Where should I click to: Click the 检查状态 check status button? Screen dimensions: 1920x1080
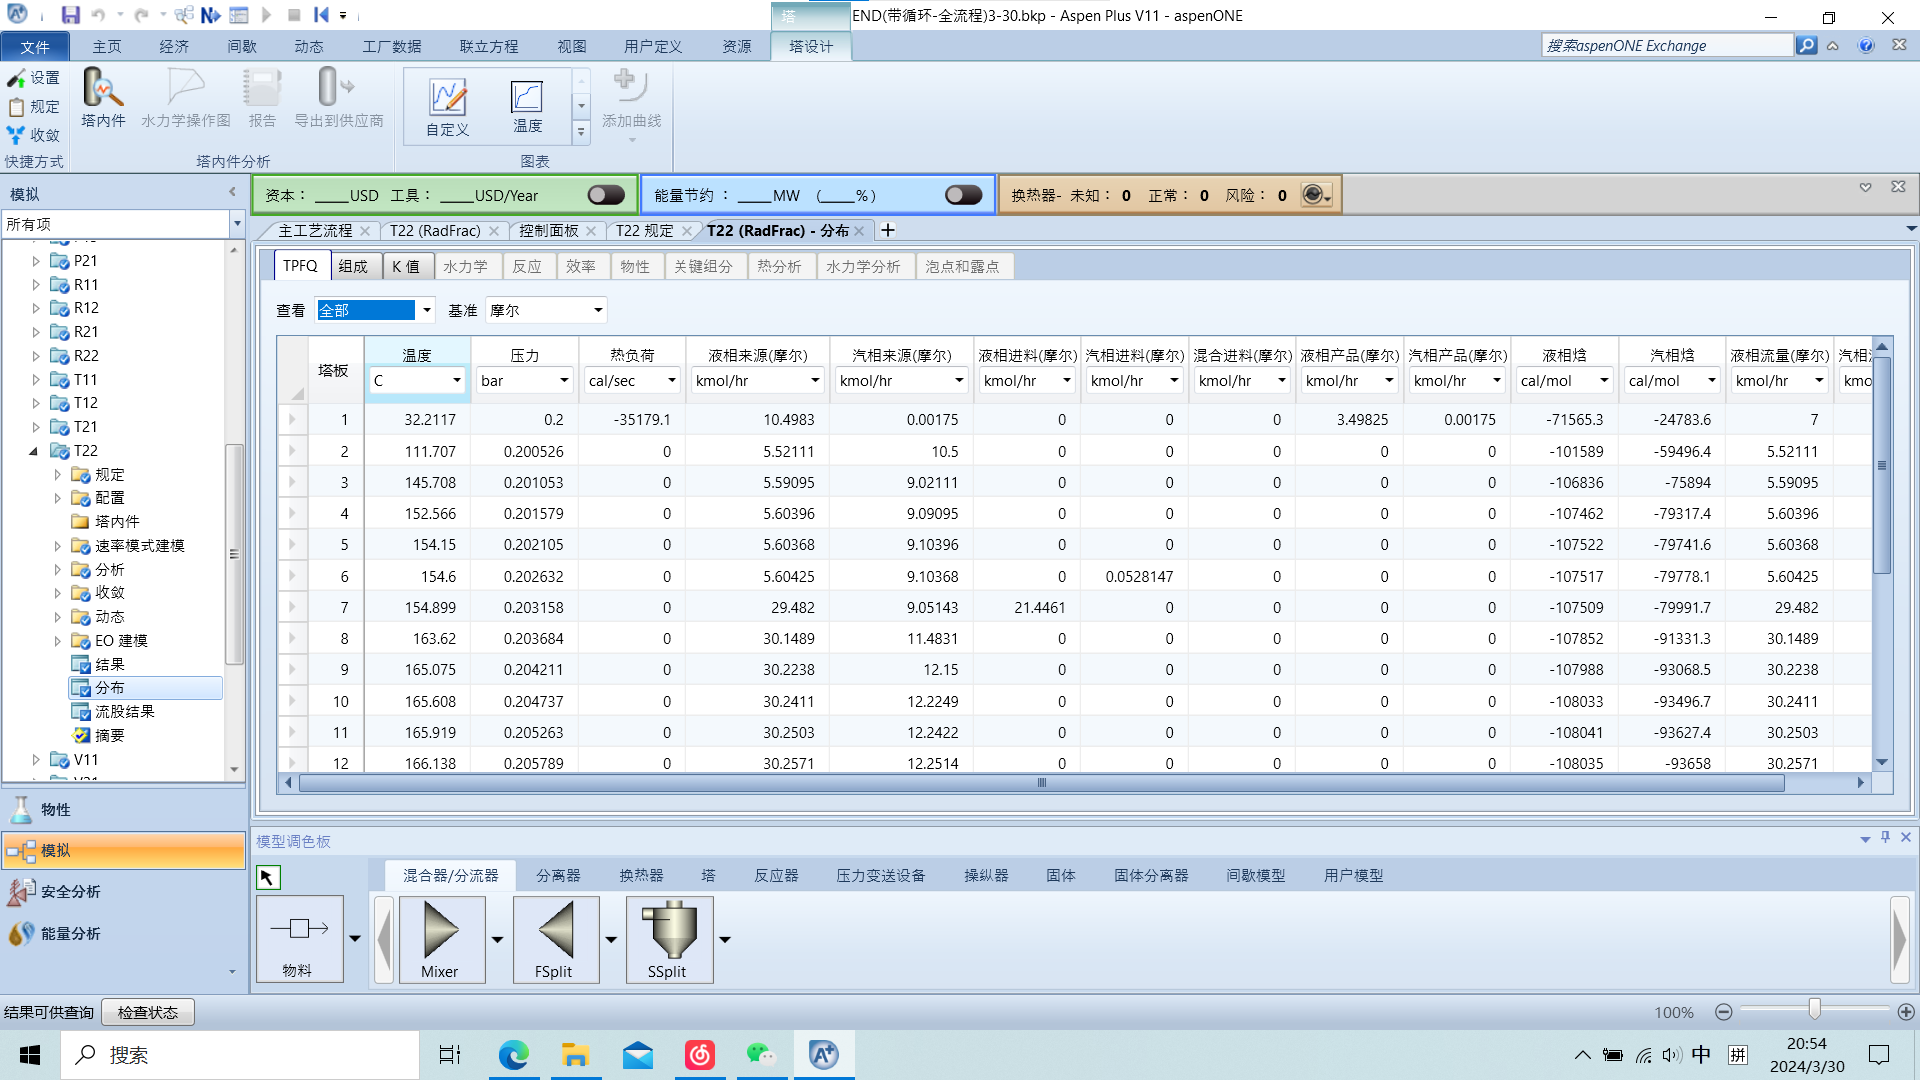tap(148, 1012)
